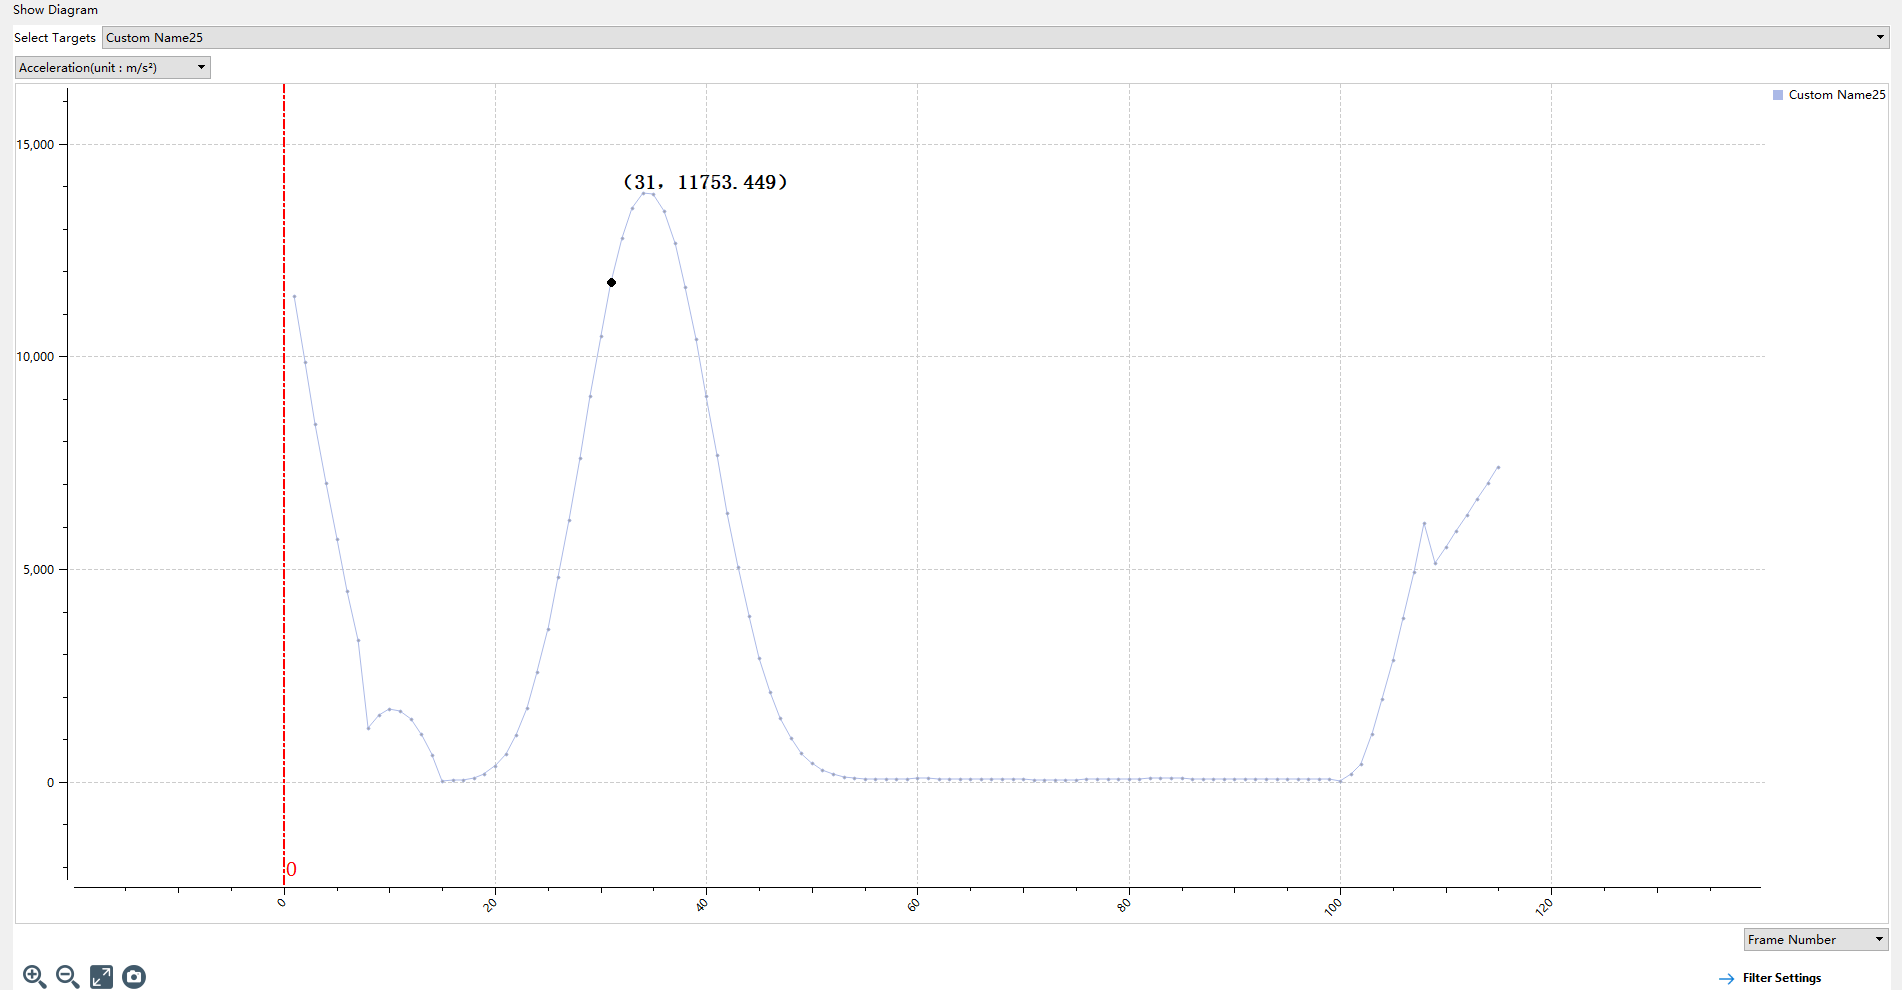Click the red 0 frame indicator label
Image resolution: width=1902 pixels, height=990 pixels.
pyautogui.click(x=291, y=870)
